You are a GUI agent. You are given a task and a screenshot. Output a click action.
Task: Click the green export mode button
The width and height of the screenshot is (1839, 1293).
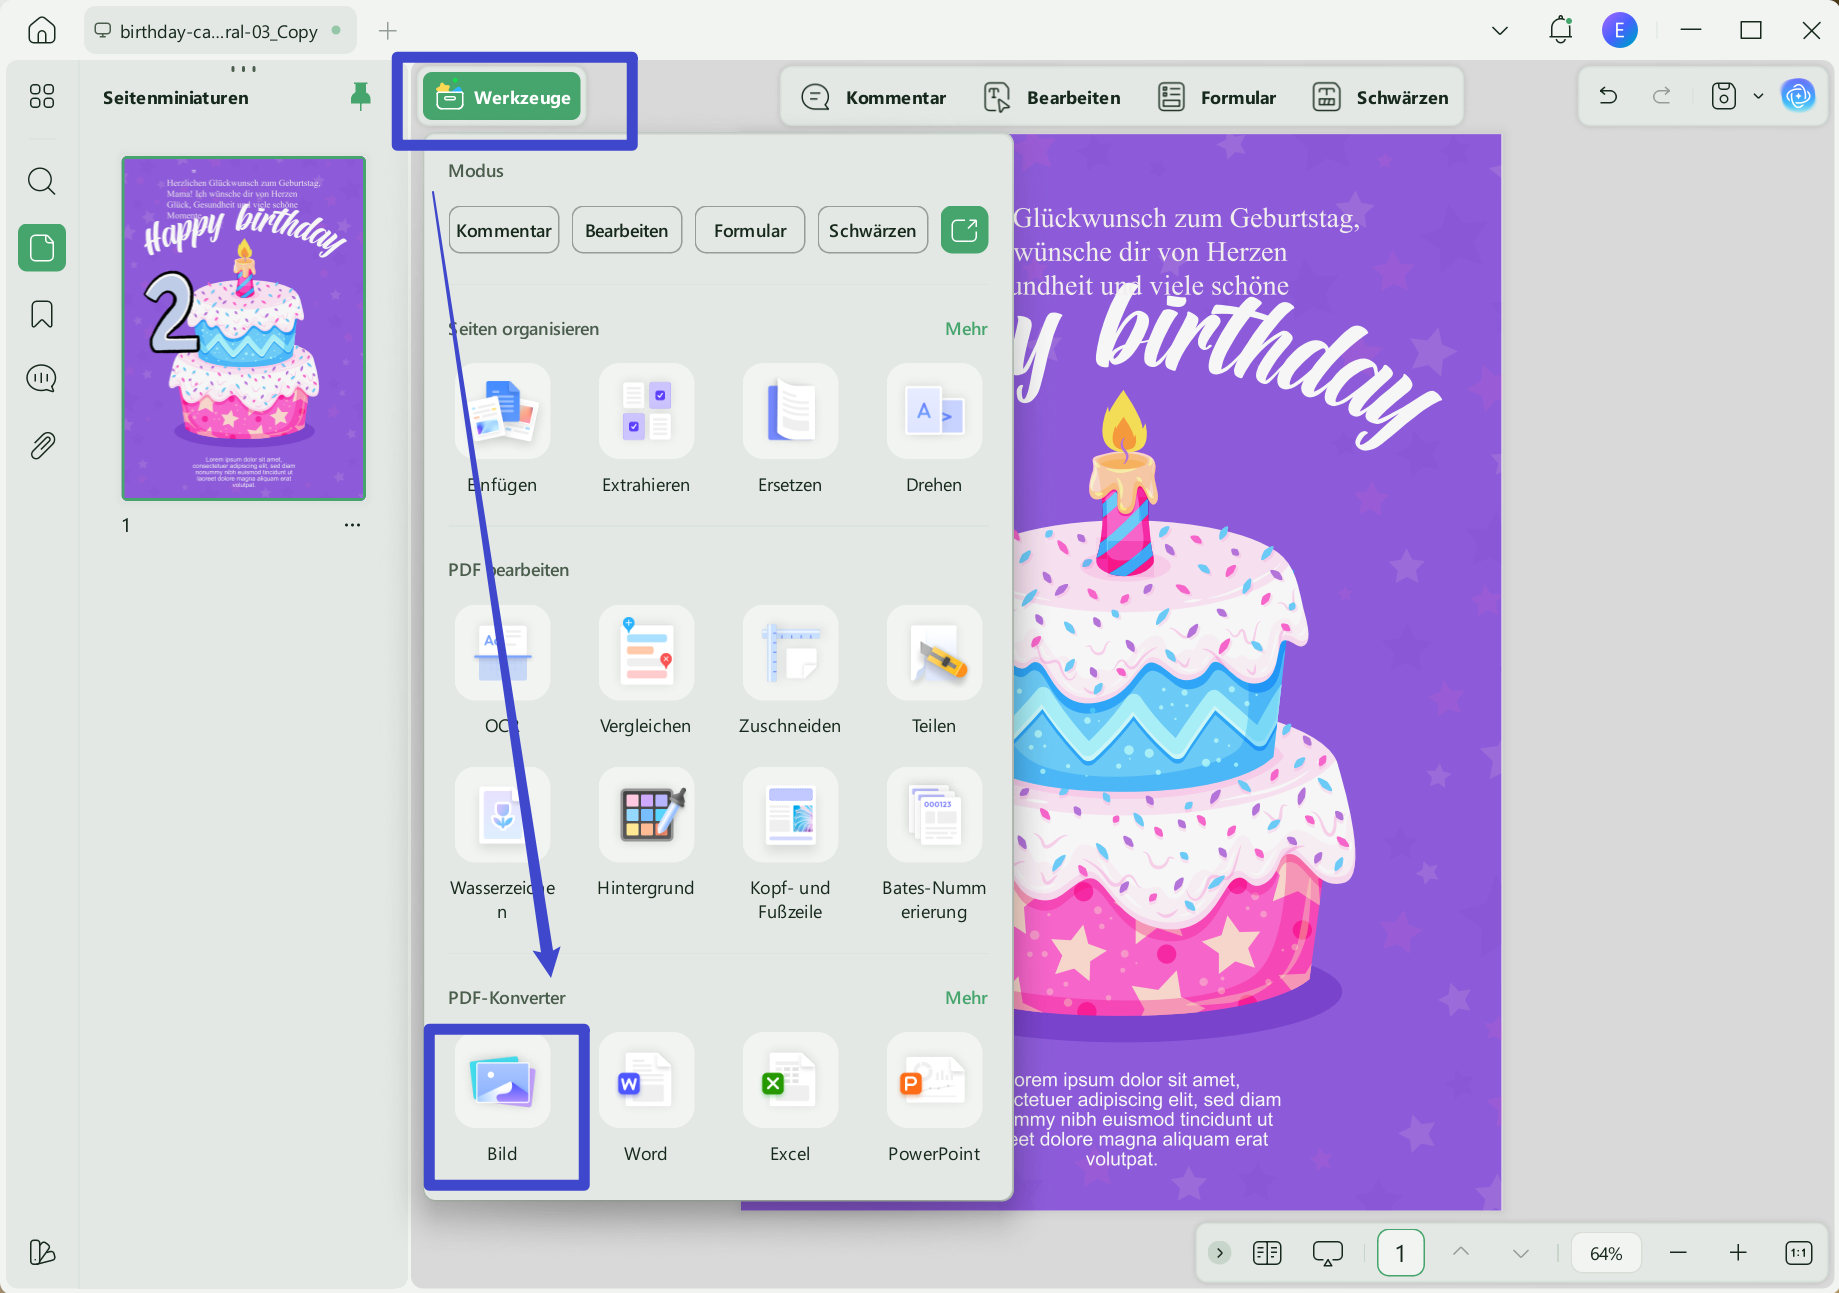tap(964, 230)
